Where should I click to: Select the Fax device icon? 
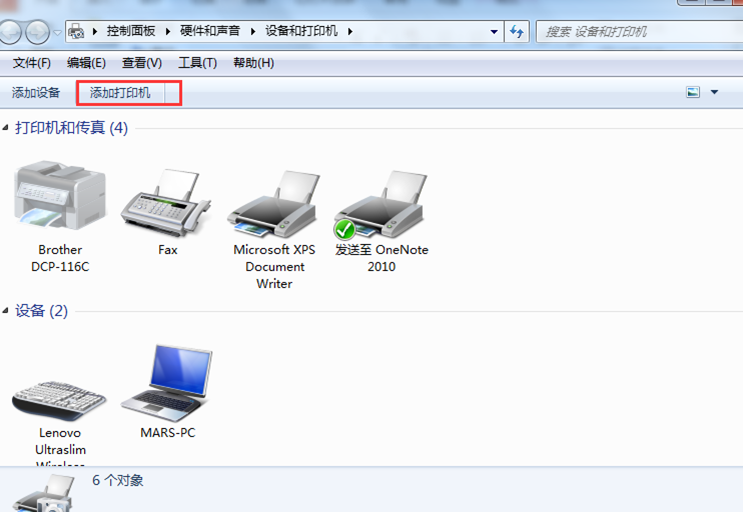point(166,202)
